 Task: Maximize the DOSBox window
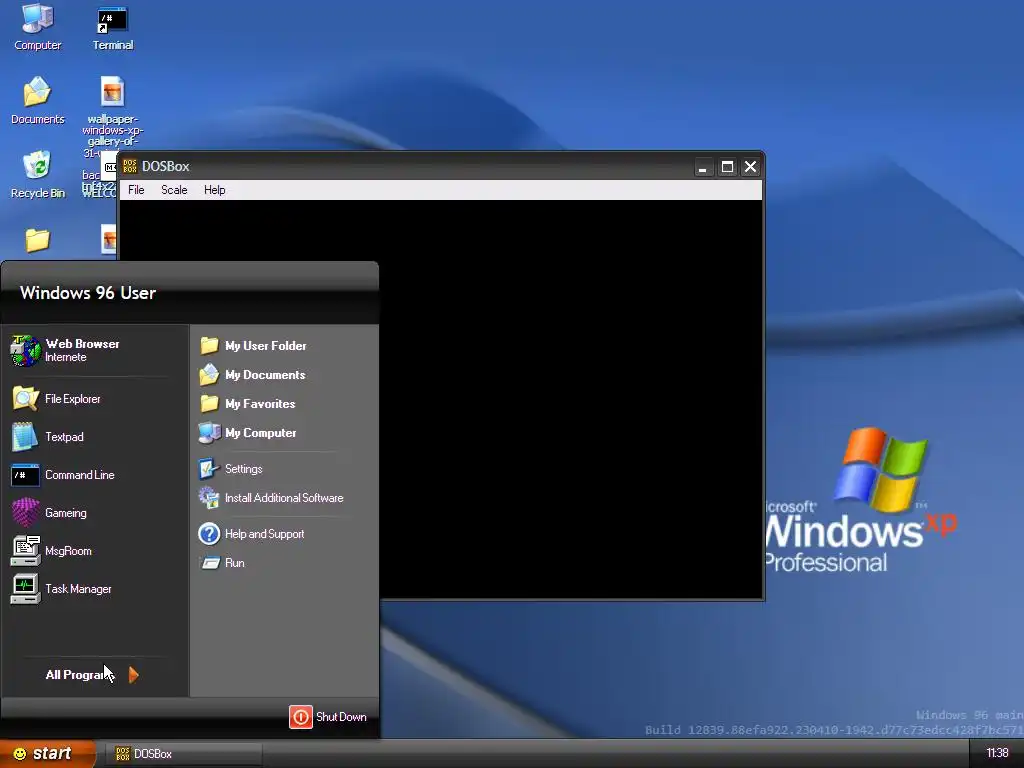pyautogui.click(x=727, y=167)
